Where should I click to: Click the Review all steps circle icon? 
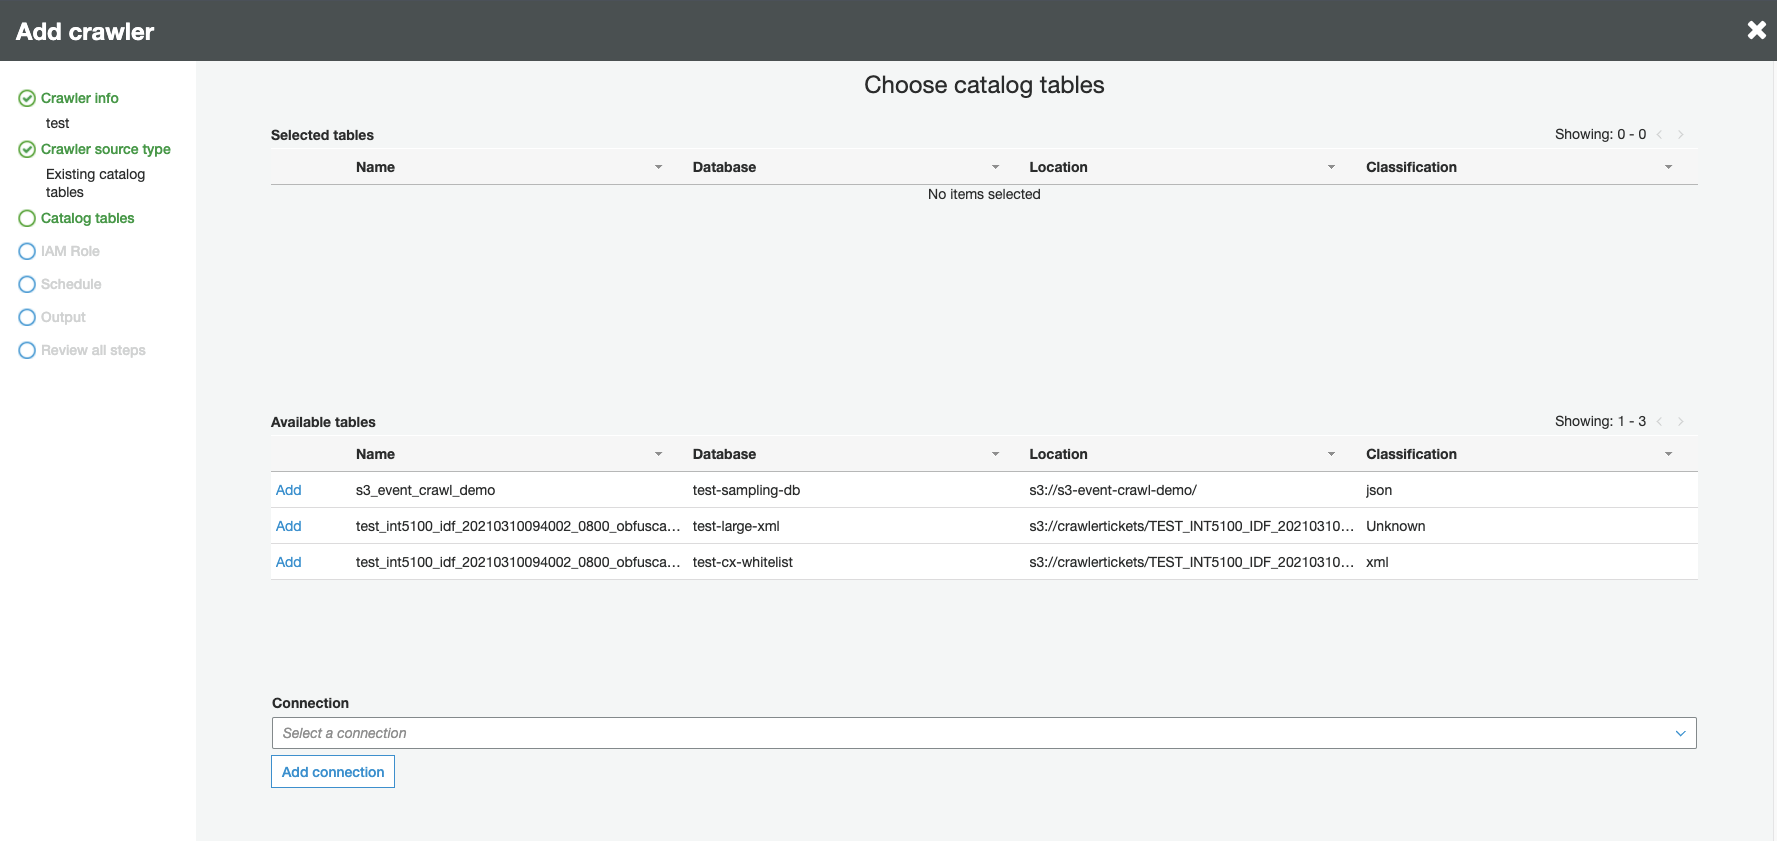(x=27, y=350)
